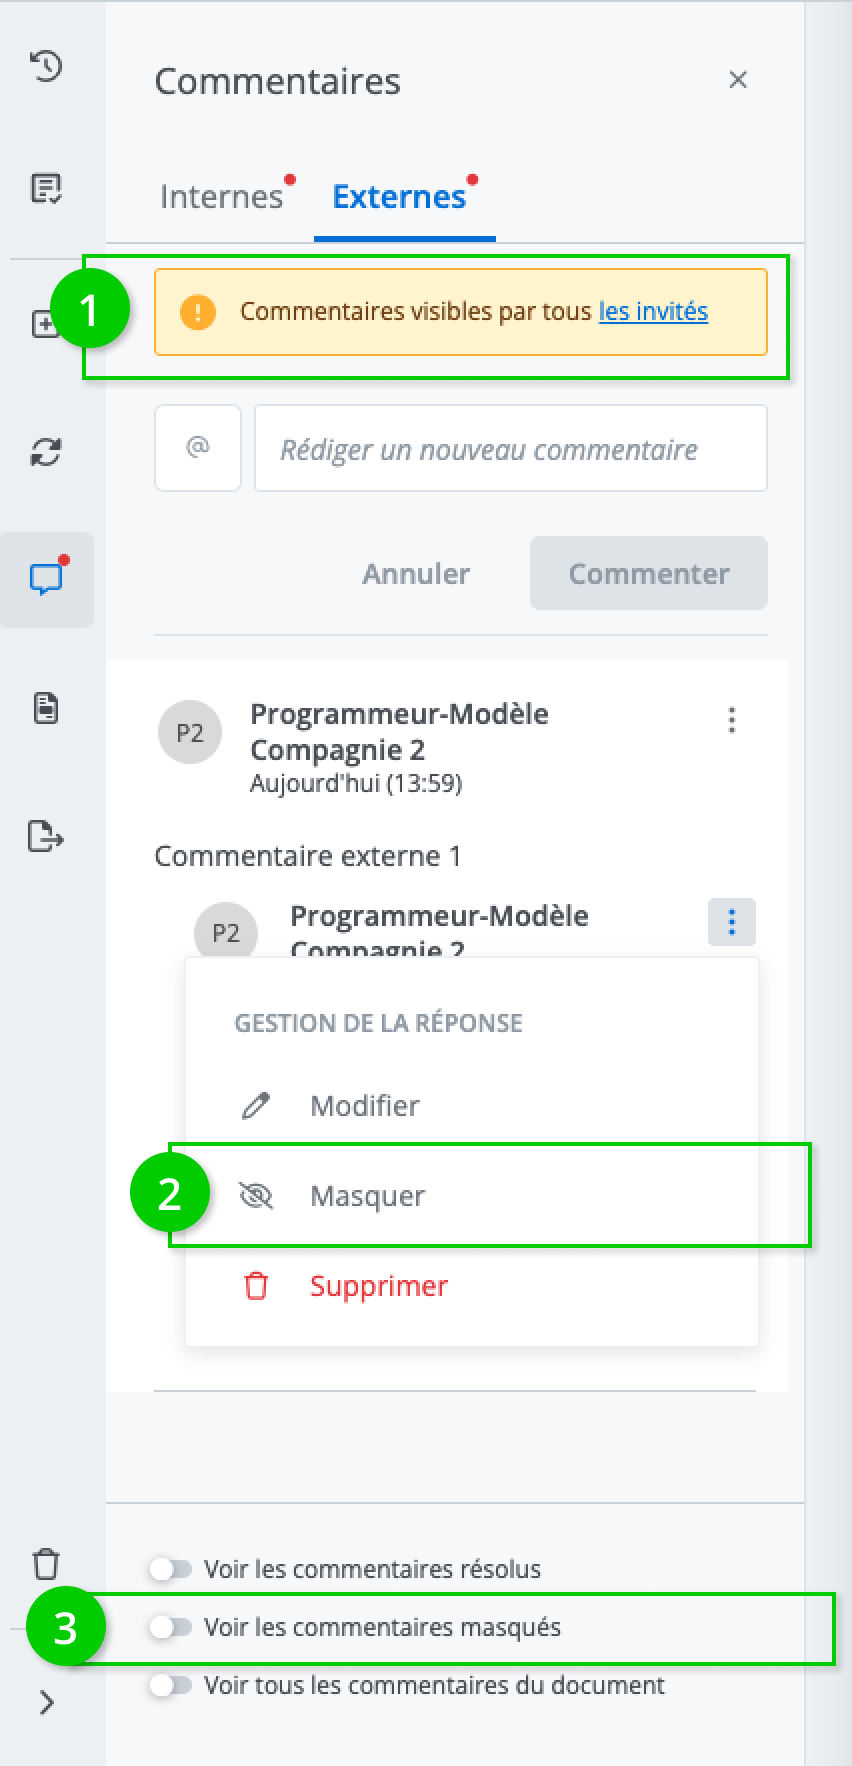Collapse the reply options three-dot menu
This screenshot has width=852, height=1766.
(732, 922)
